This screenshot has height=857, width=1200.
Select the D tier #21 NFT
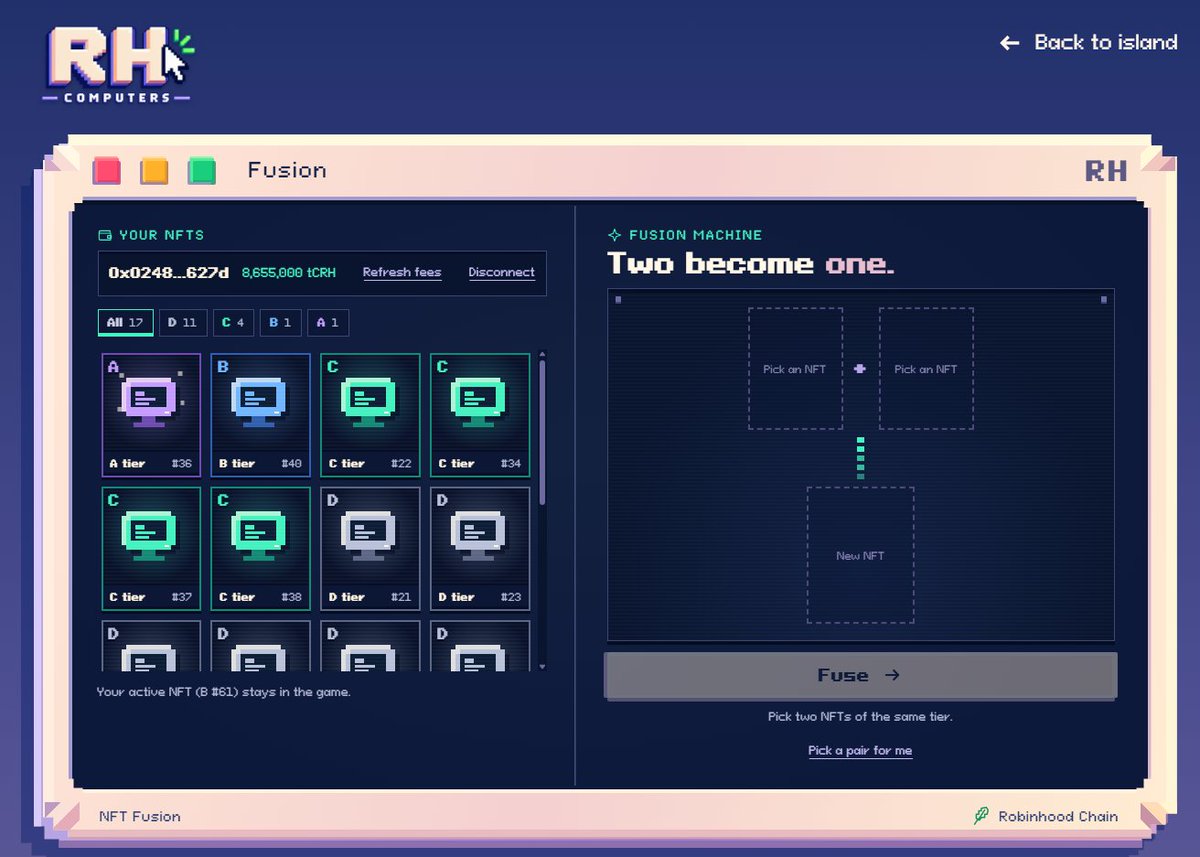[x=370, y=549]
